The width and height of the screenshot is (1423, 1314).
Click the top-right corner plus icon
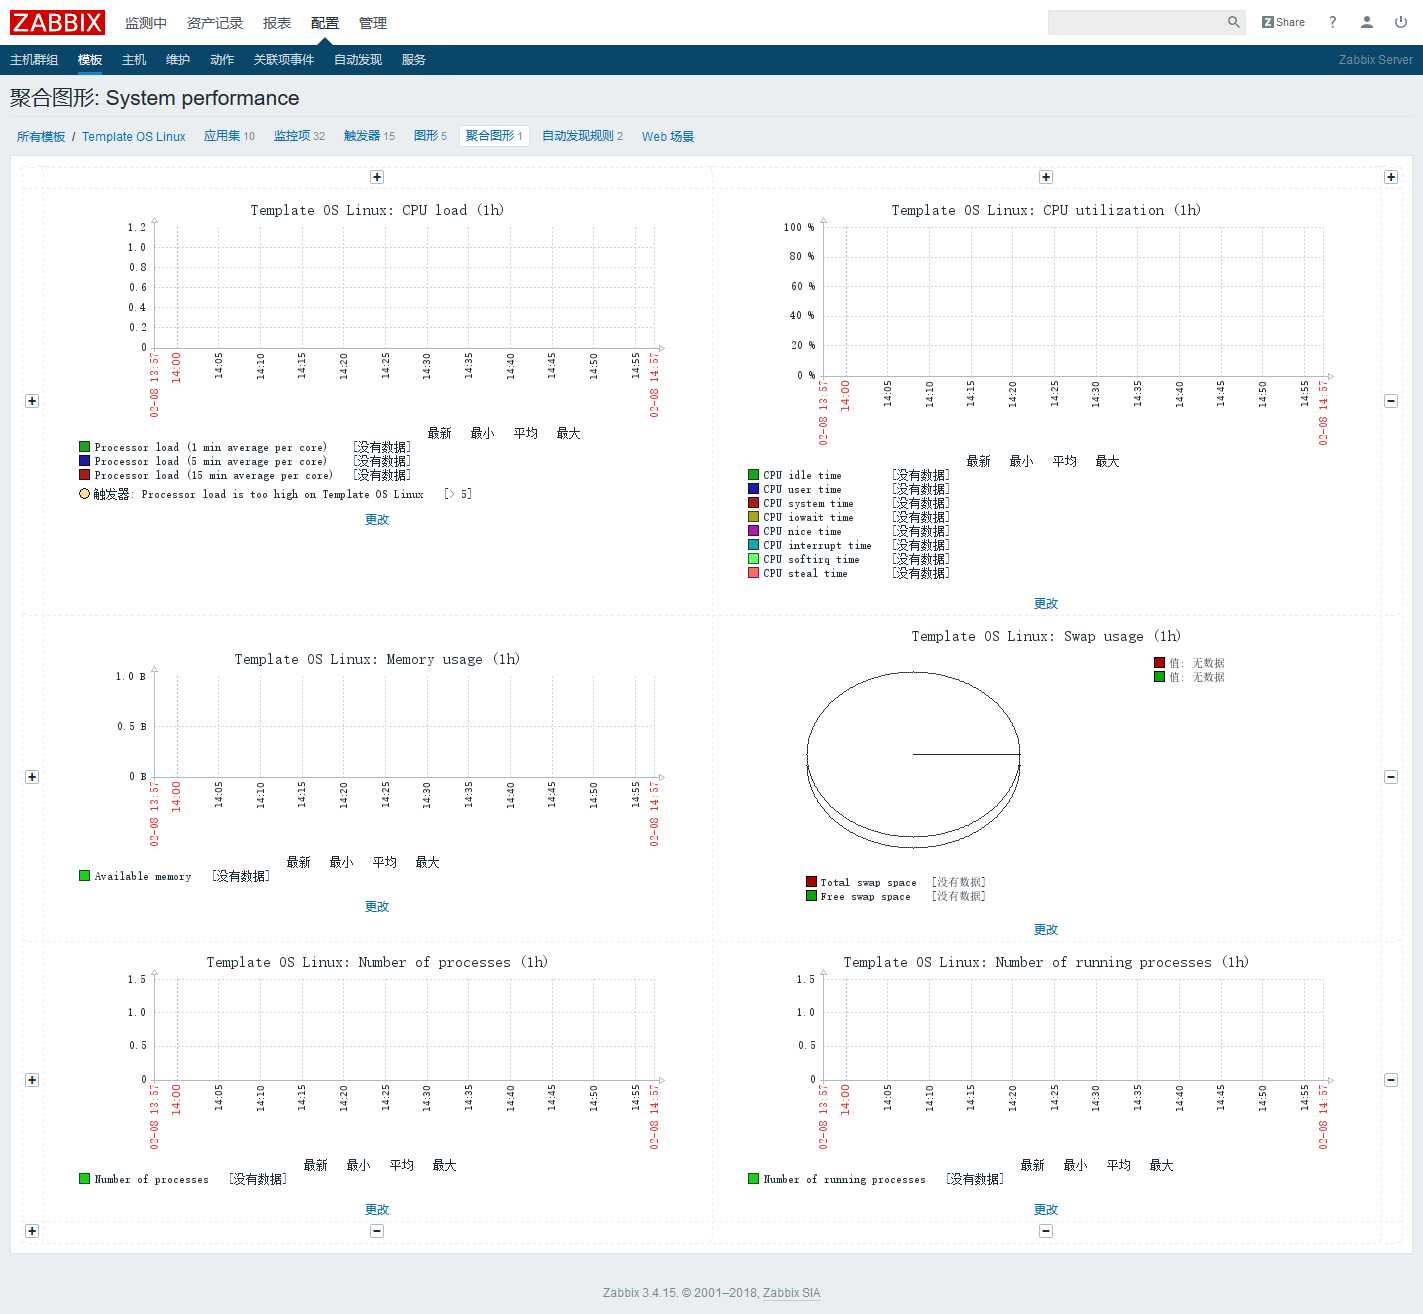[x=1391, y=177]
